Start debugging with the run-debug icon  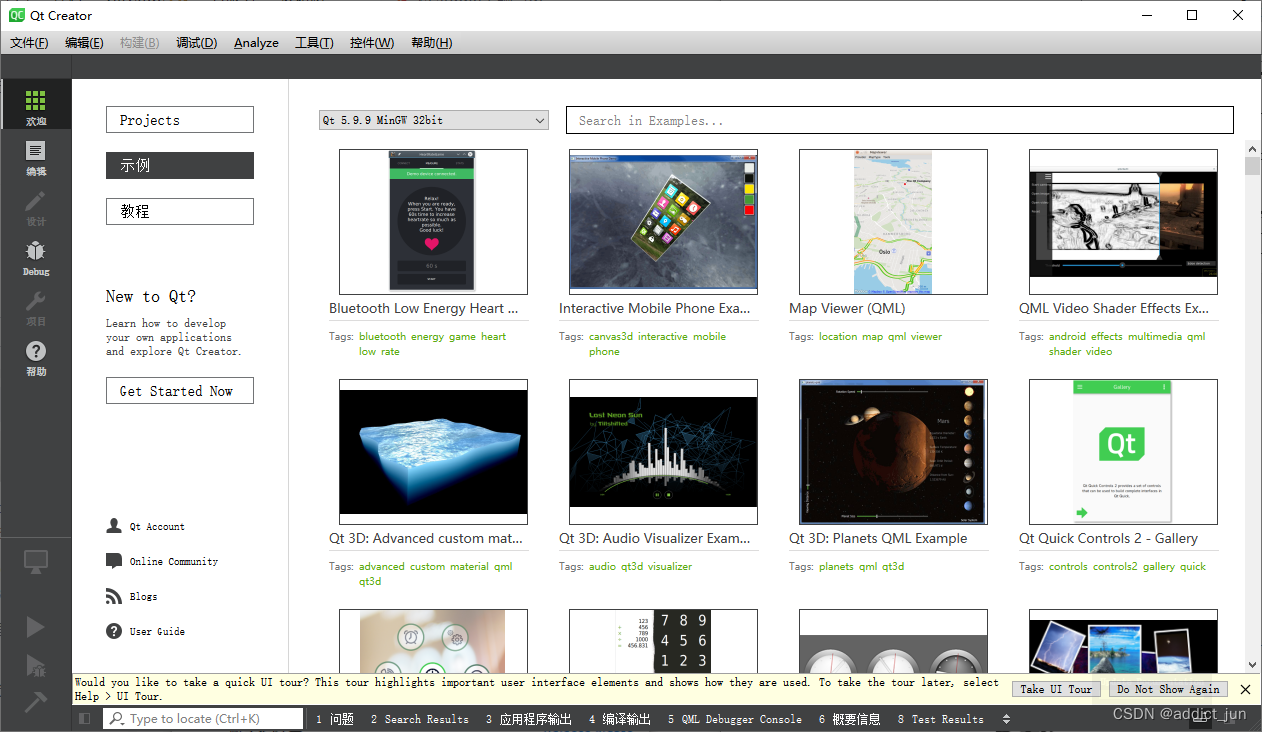coord(36,665)
